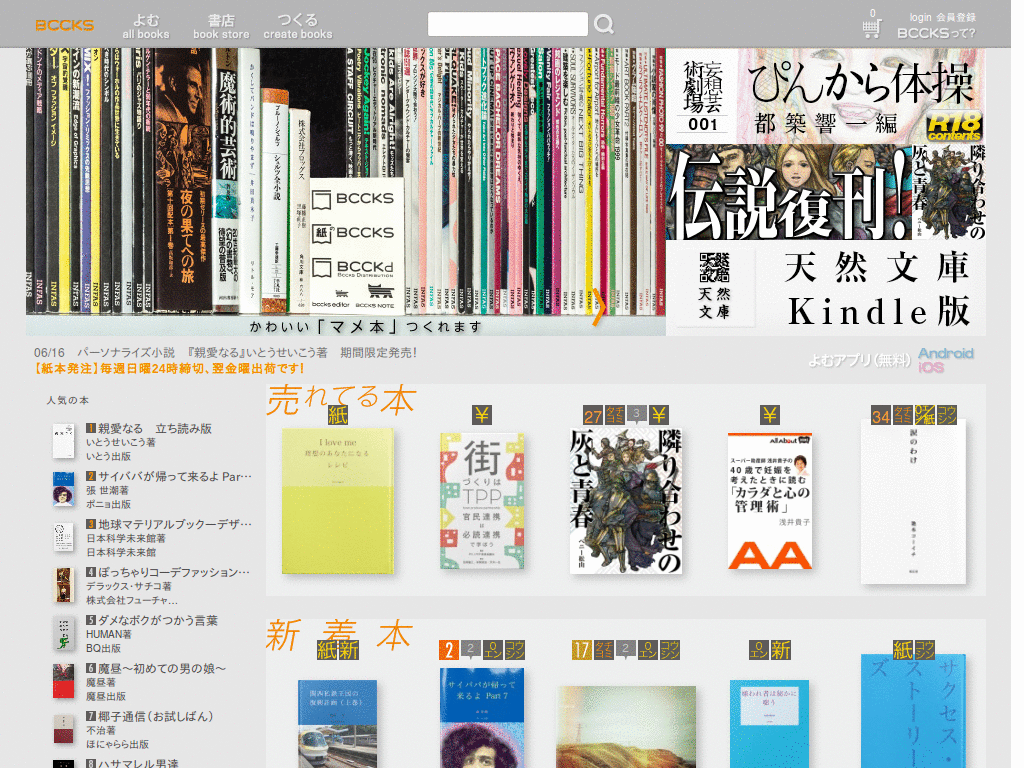Click the thumbnail beside サイババが帰って来るよ ranking
The image size is (1024, 768).
pyautogui.click(x=63, y=489)
